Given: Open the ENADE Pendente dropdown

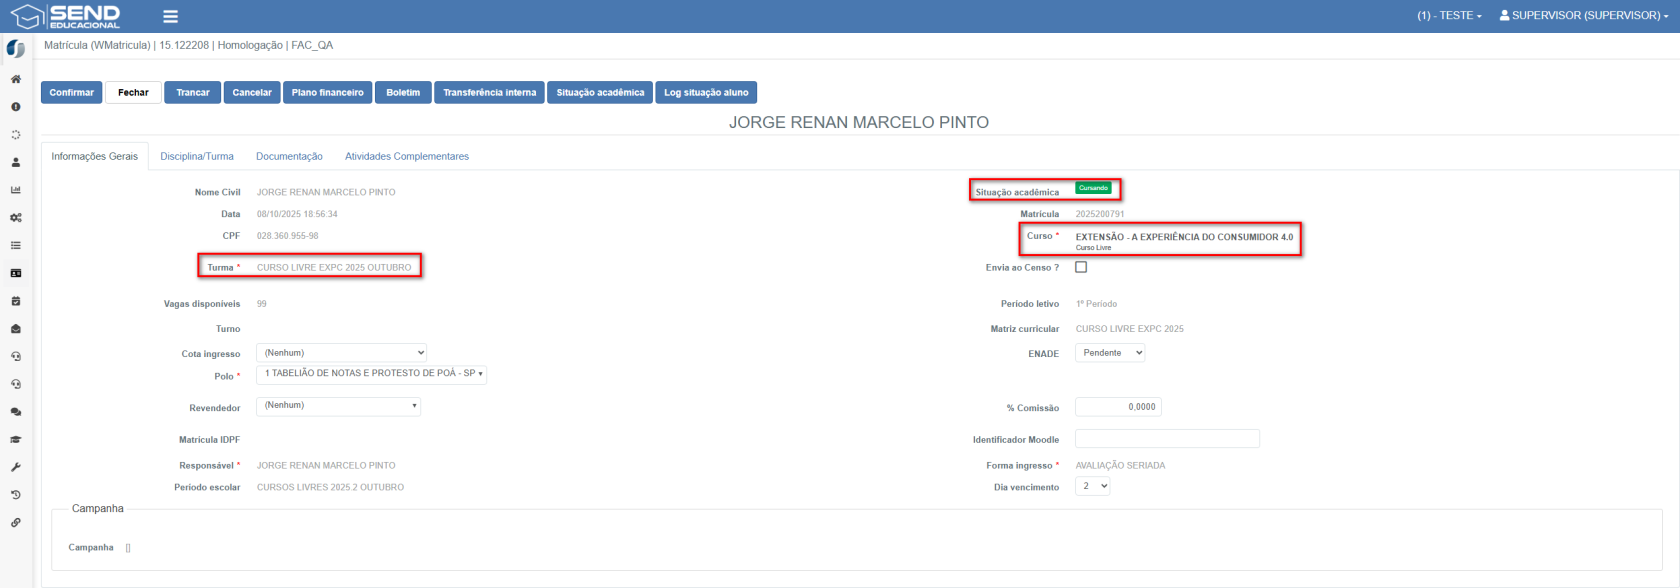Looking at the screenshot, I should [x=1110, y=353].
